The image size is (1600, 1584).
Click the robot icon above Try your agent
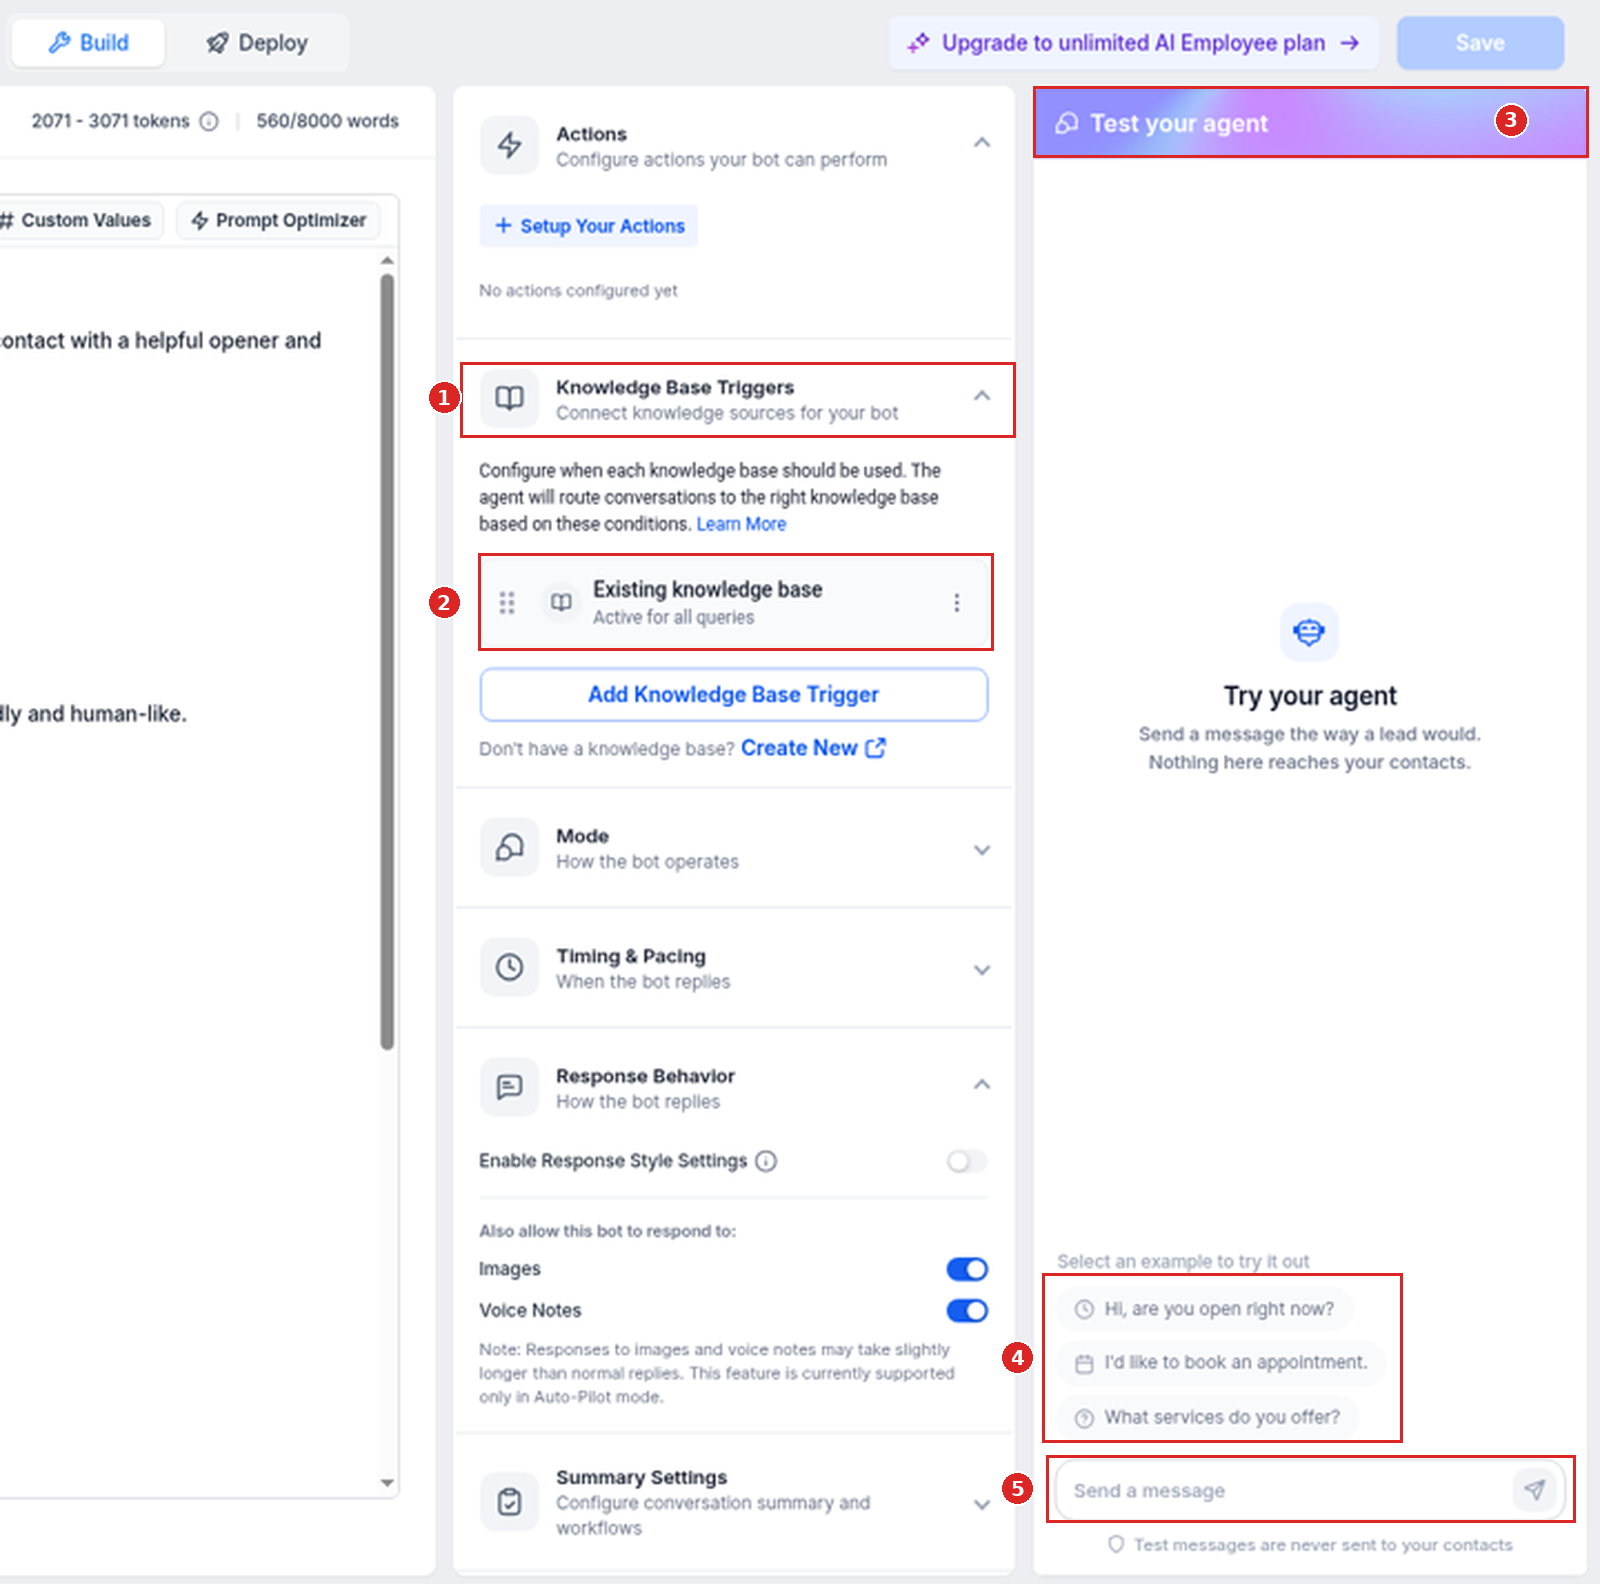click(1309, 632)
